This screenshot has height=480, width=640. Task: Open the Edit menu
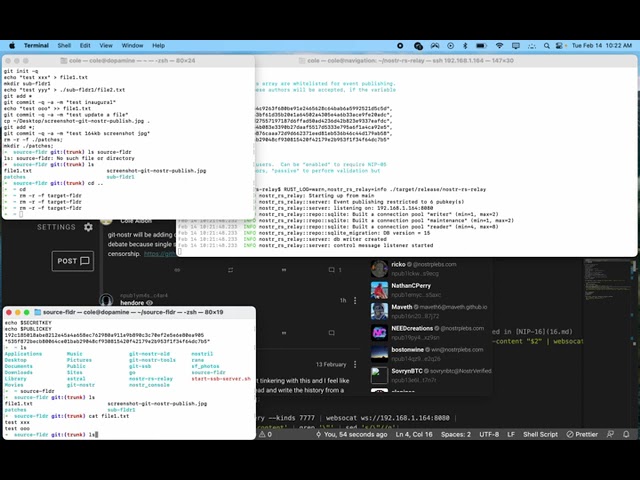tap(85, 46)
